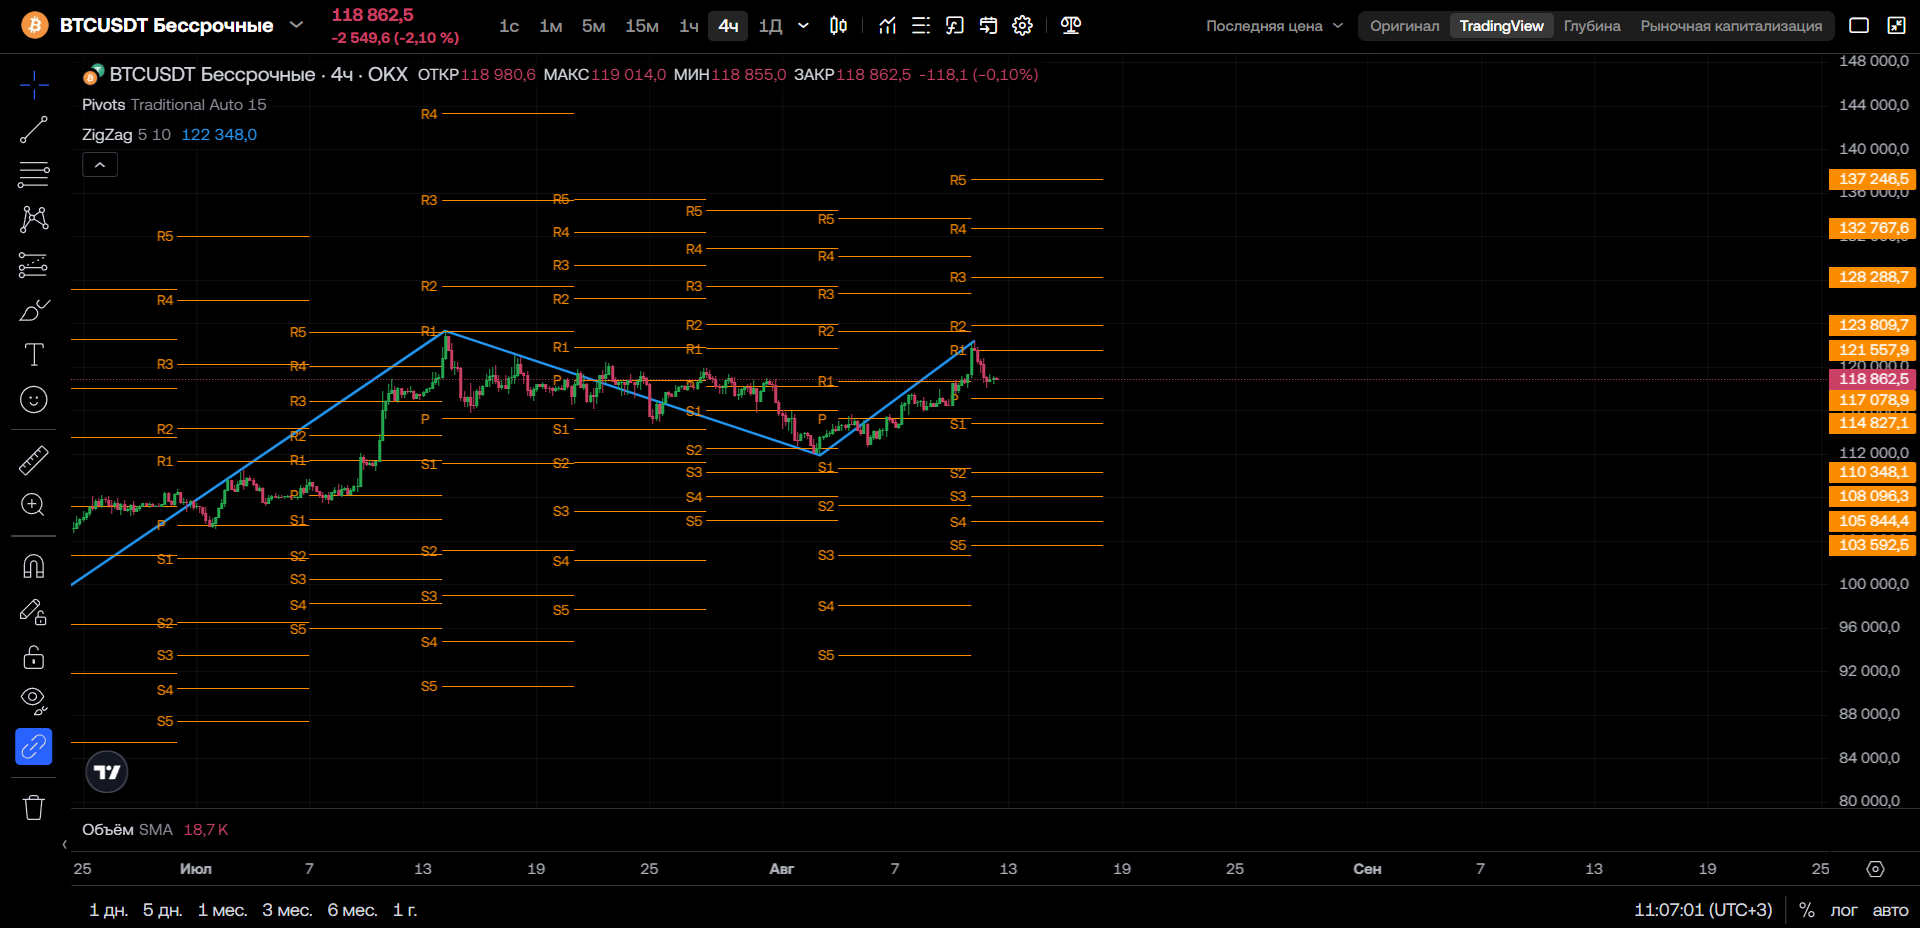Enter fullscreen chart mode
Image resolution: width=1920 pixels, height=928 pixels.
1896,26
